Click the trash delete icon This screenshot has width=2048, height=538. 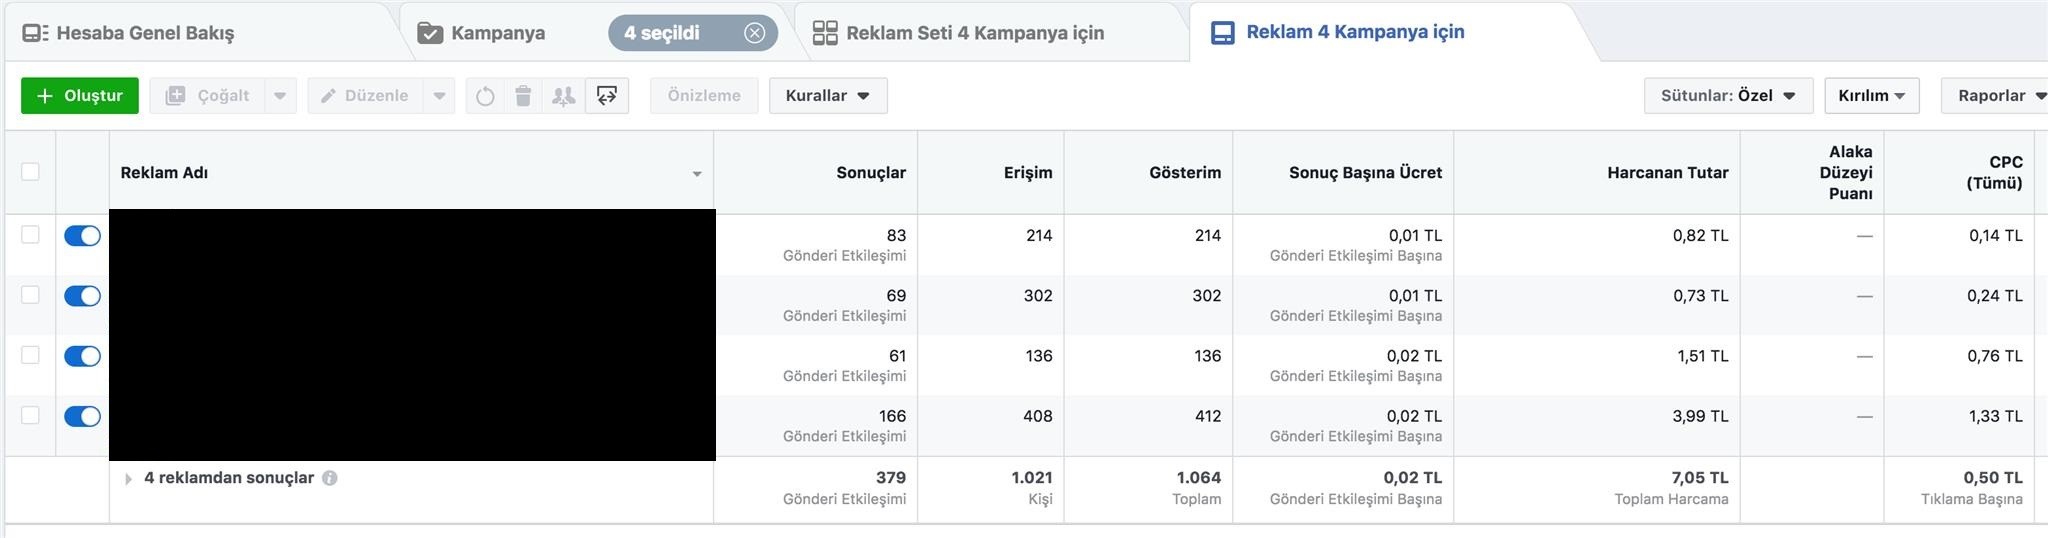pyautogui.click(x=523, y=96)
